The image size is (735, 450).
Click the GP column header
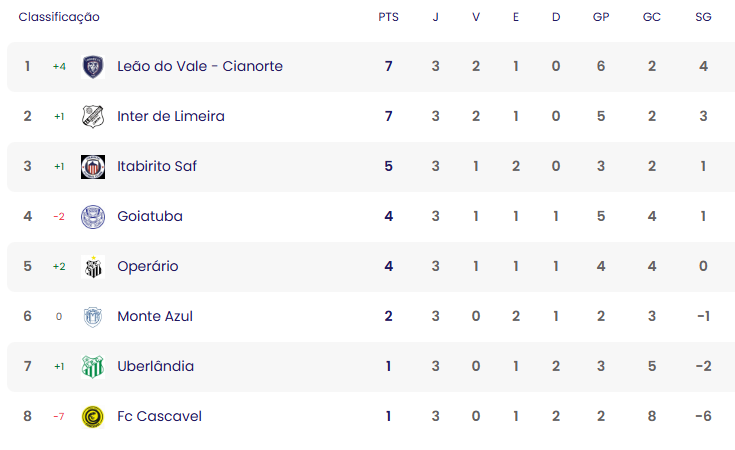[601, 17]
